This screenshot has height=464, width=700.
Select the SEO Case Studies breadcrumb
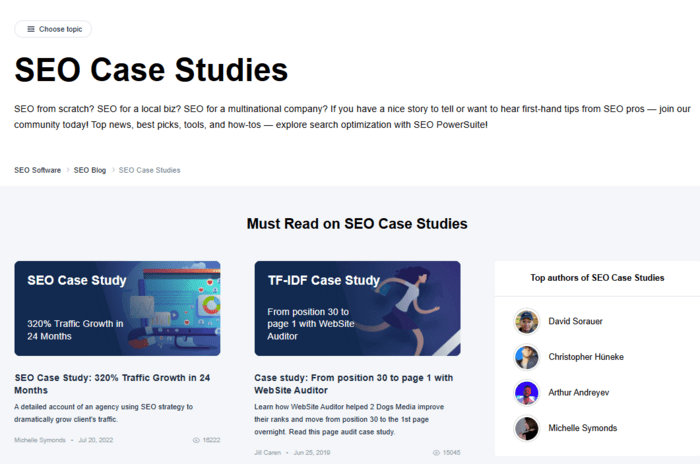150,170
